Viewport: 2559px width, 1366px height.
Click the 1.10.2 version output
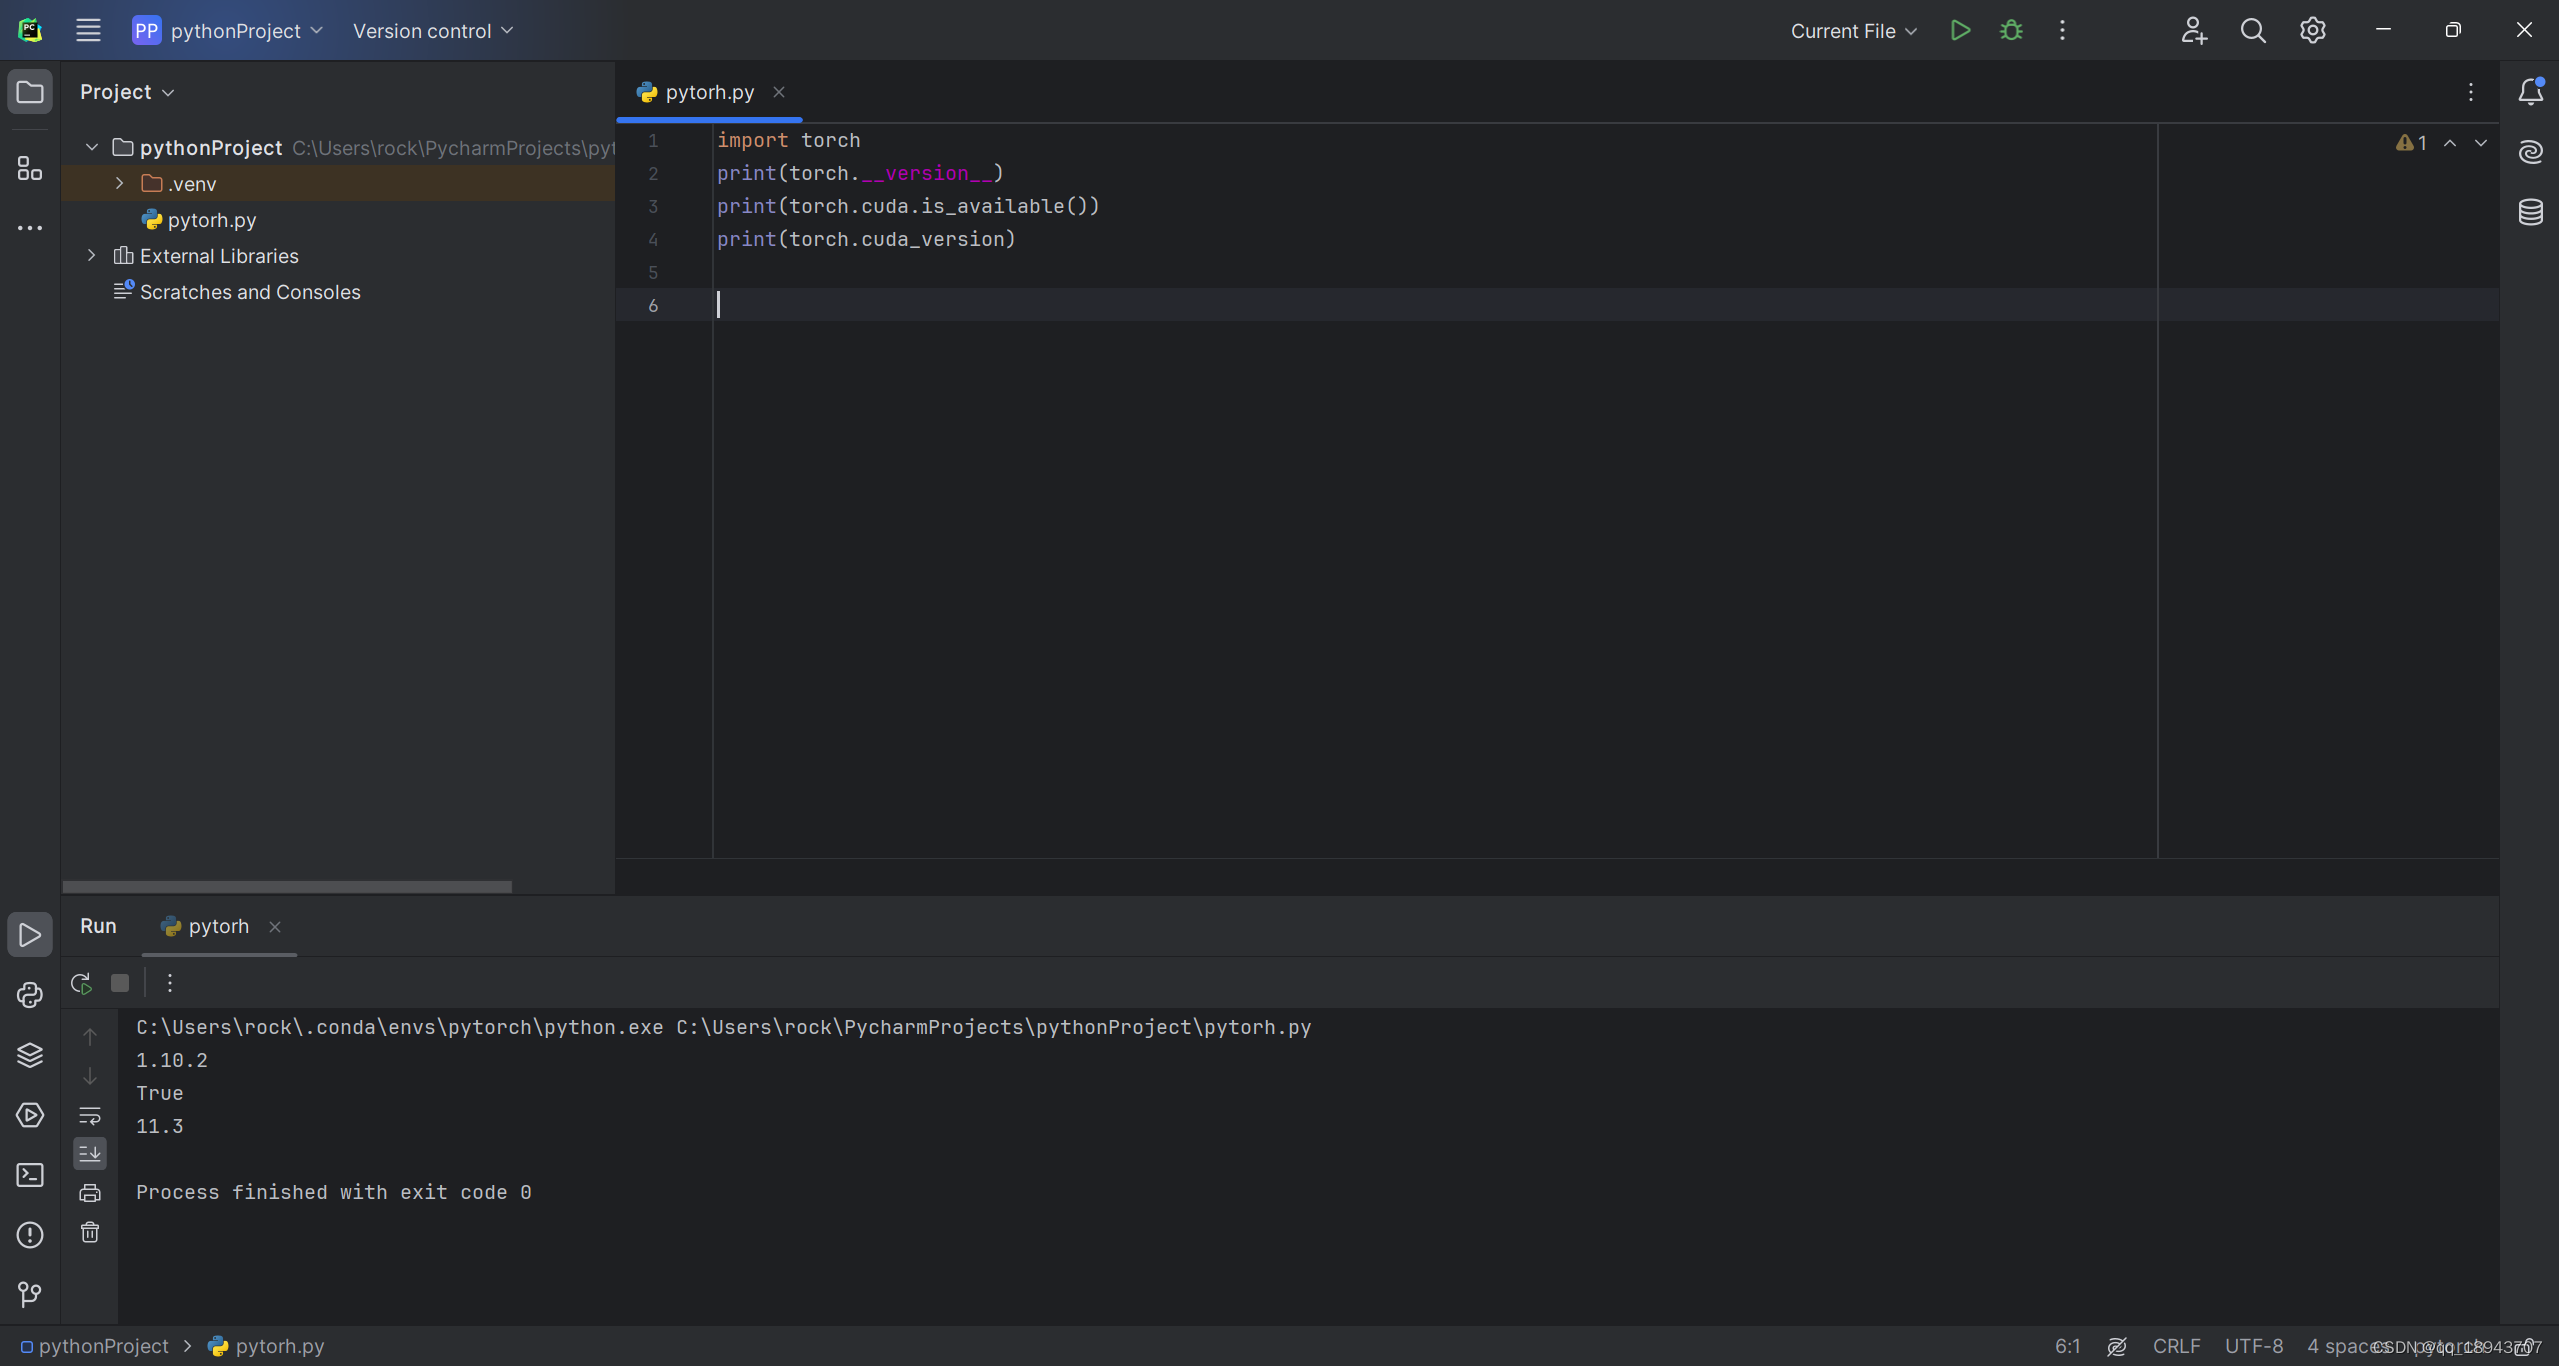172,1060
